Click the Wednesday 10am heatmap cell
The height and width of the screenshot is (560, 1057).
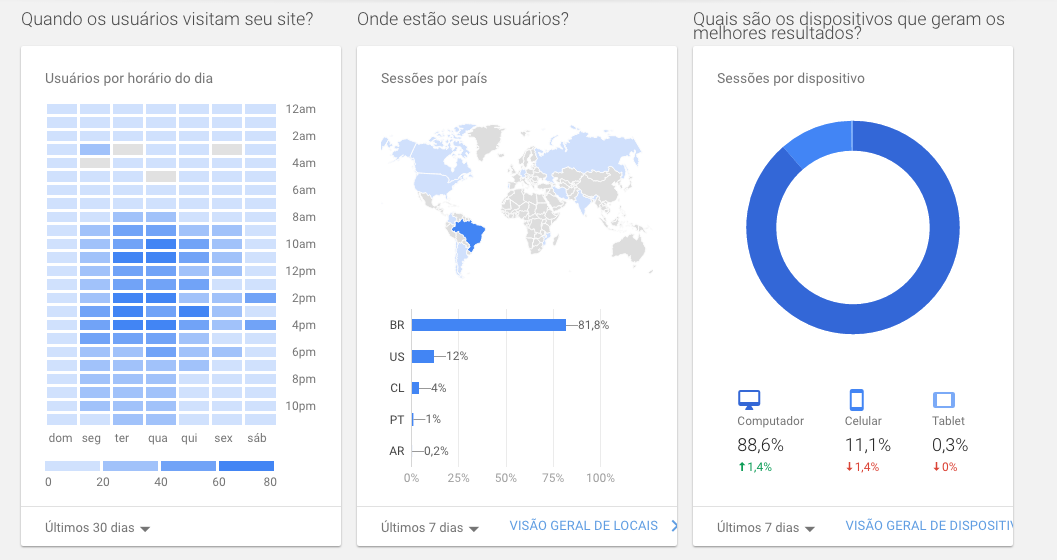tap(160, 244)
